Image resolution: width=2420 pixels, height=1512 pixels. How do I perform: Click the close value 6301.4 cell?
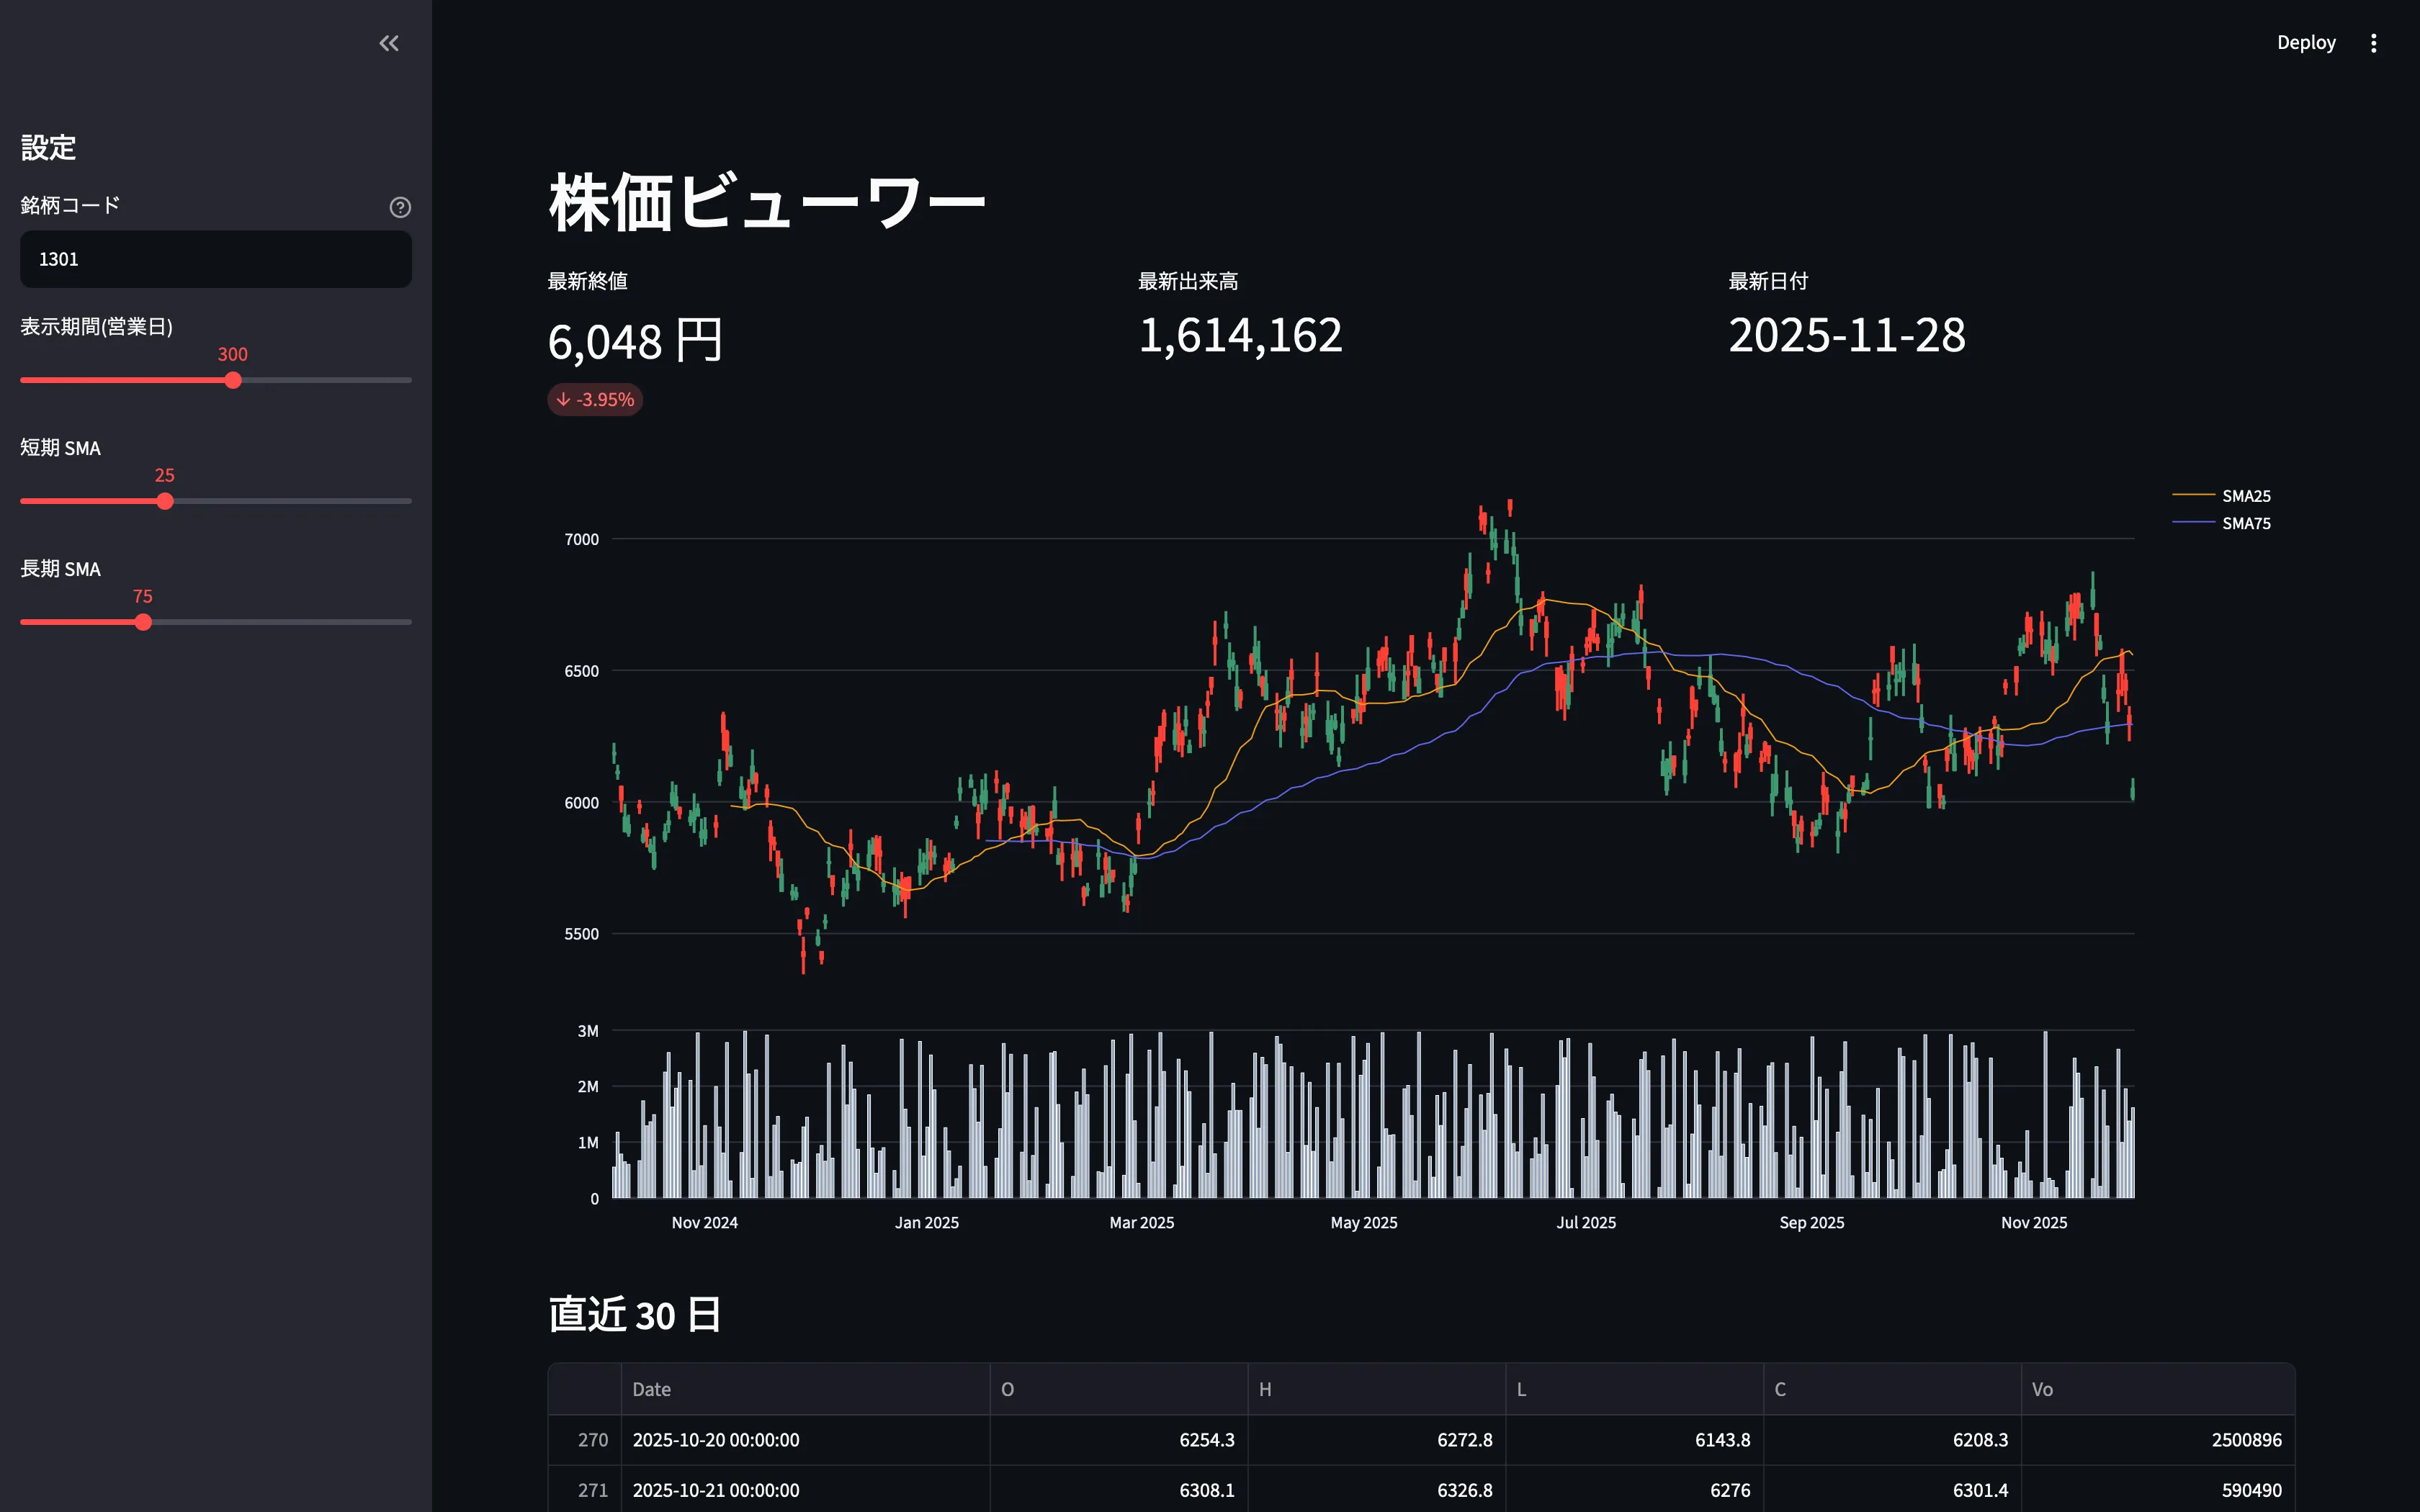coord(1893,1490)
